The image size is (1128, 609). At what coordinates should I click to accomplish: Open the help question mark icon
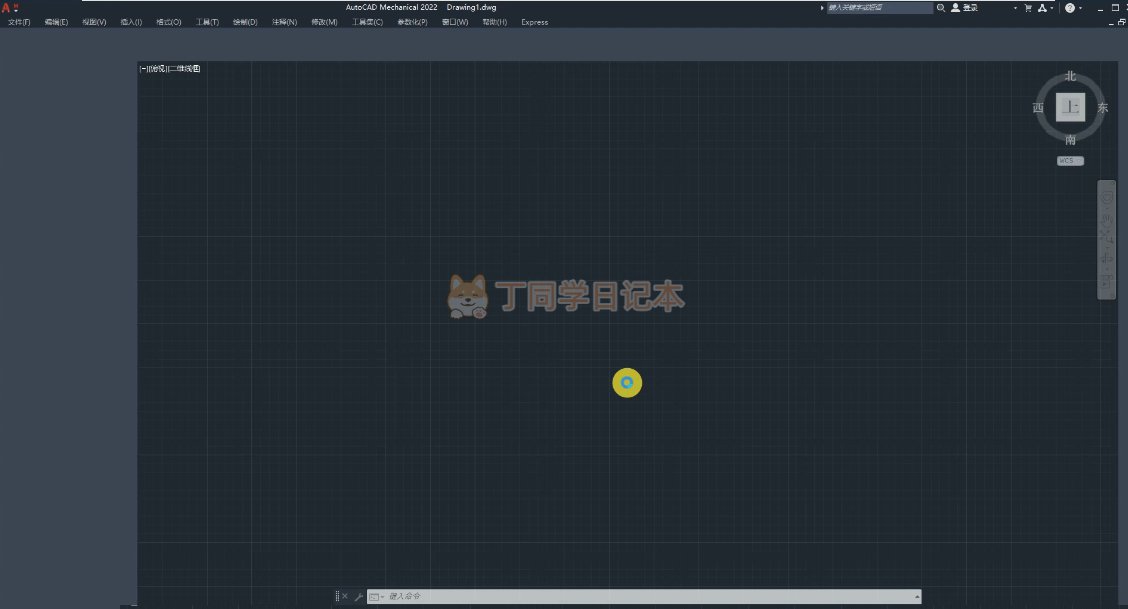point(1070,7)
